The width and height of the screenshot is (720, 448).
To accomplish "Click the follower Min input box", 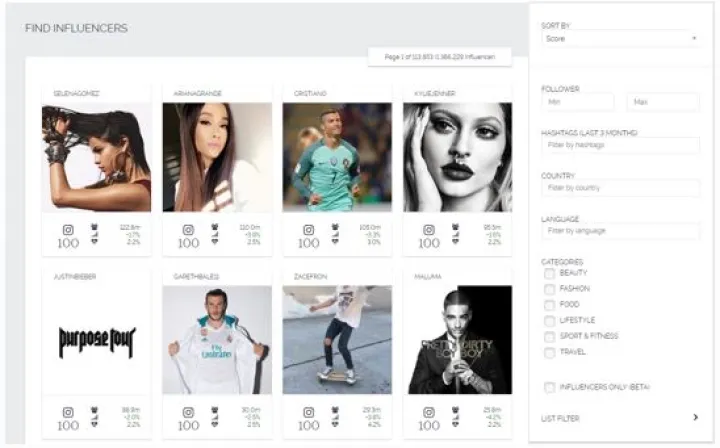I will [x=577, y=103].
